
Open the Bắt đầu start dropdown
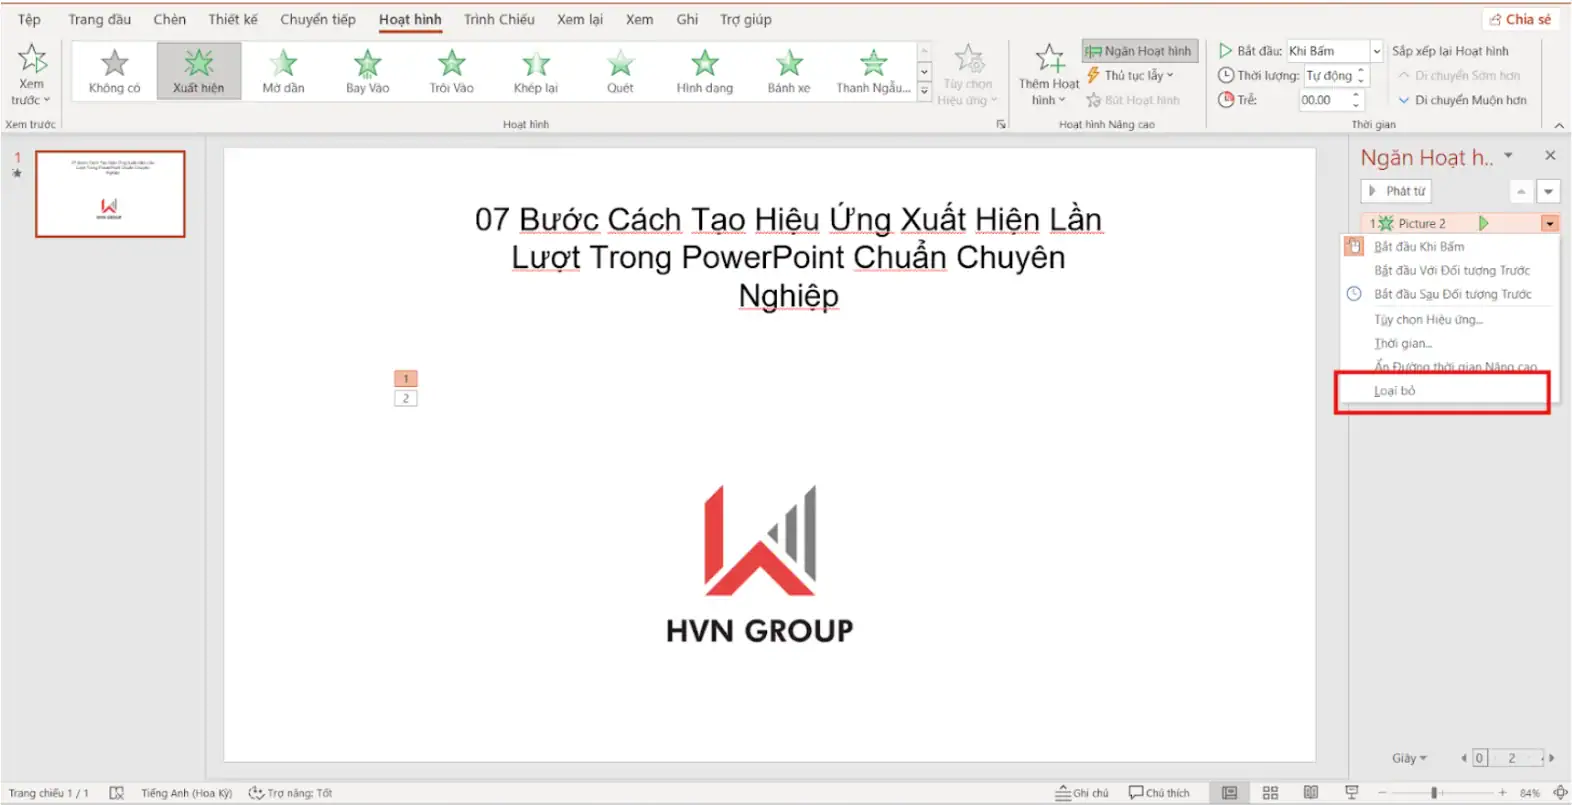1376,51
